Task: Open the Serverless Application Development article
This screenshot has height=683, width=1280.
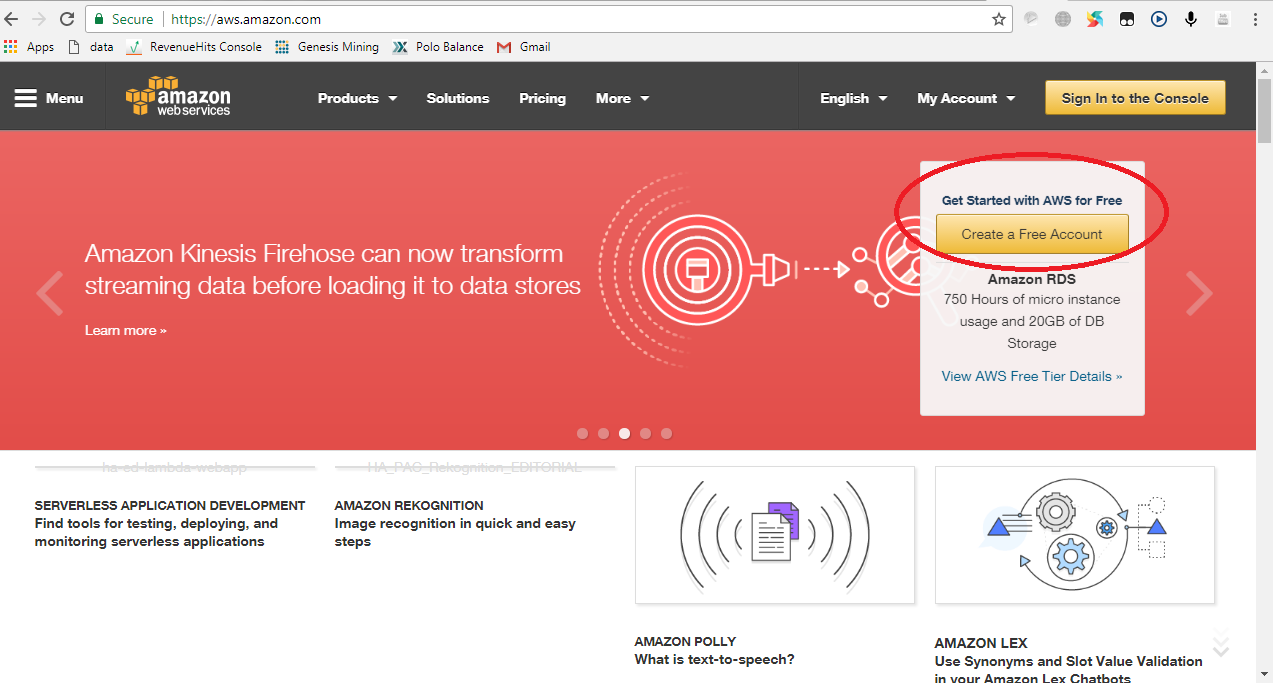Action: (170, 523)
